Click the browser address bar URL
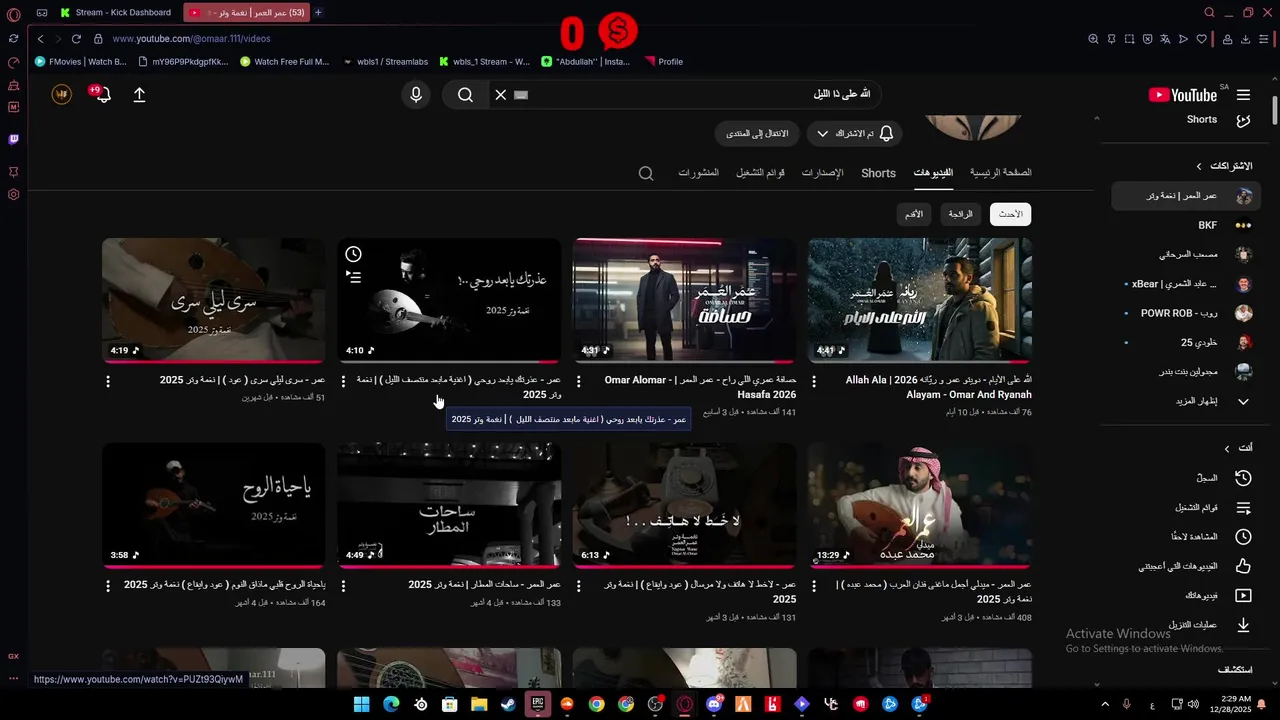 [191, 39]
